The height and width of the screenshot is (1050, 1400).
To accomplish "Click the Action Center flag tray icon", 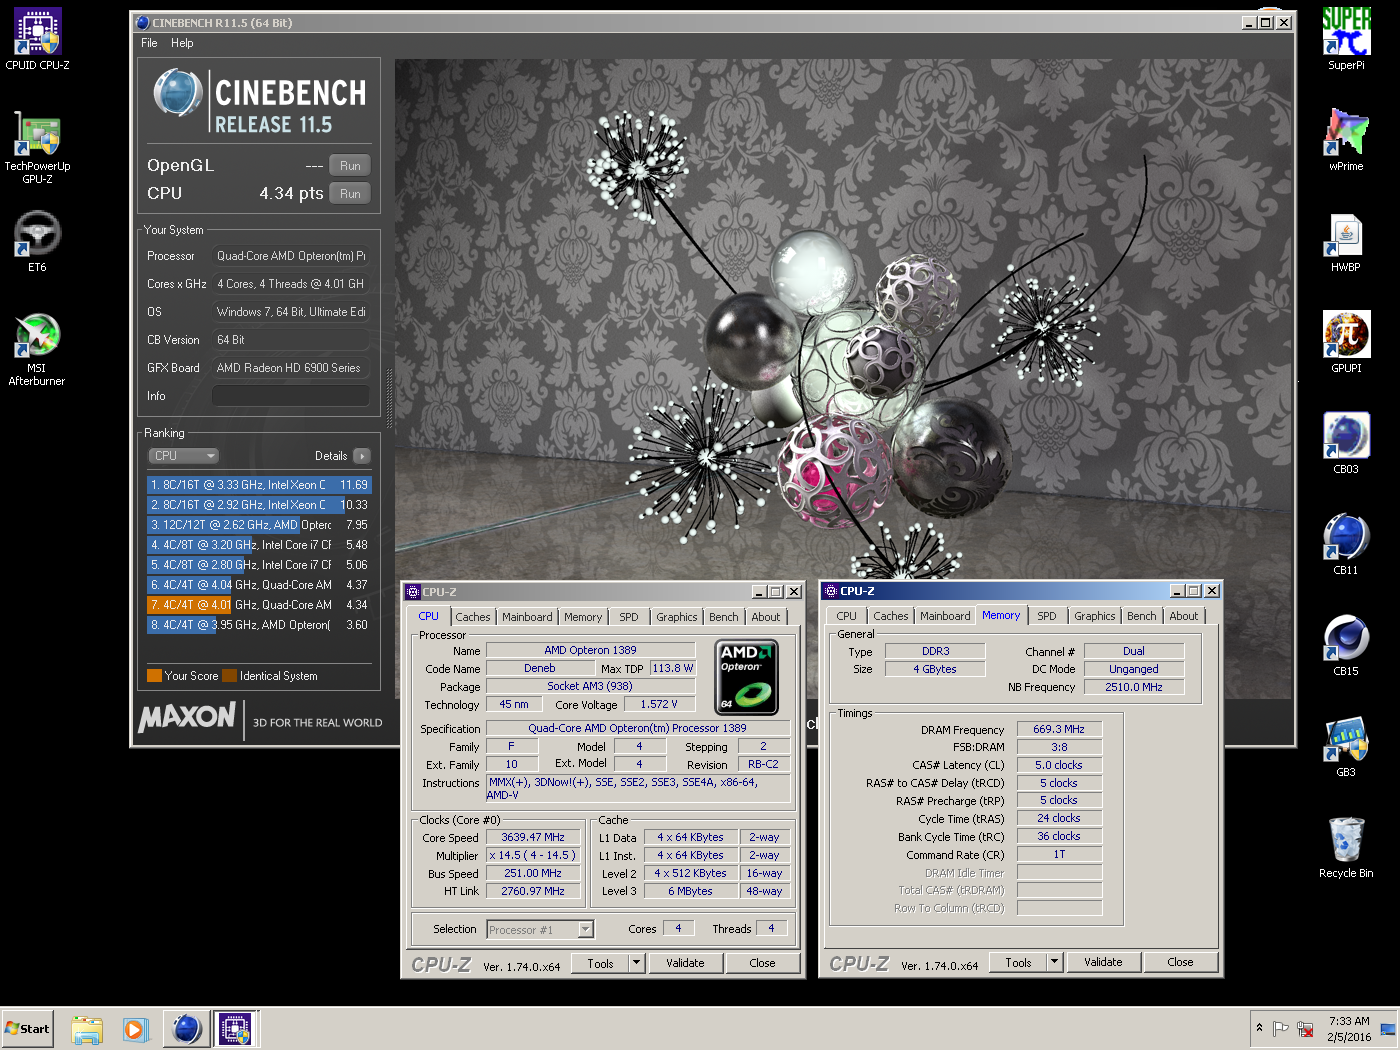I will pos(1281,1029).
